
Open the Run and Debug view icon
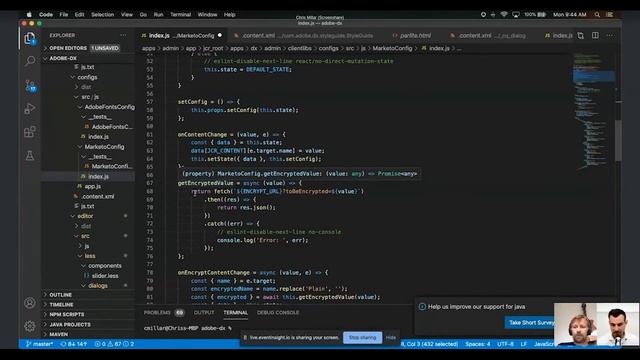pyautogui.click(x=30, y=109)
